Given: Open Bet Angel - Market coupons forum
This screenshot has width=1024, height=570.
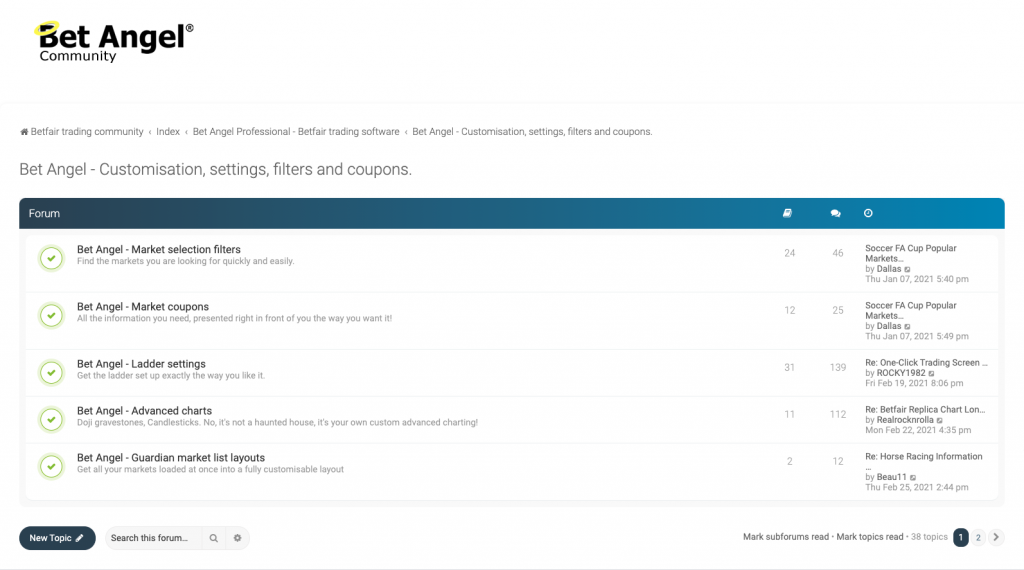Looking at the screenshot, I should coord(143,307).
